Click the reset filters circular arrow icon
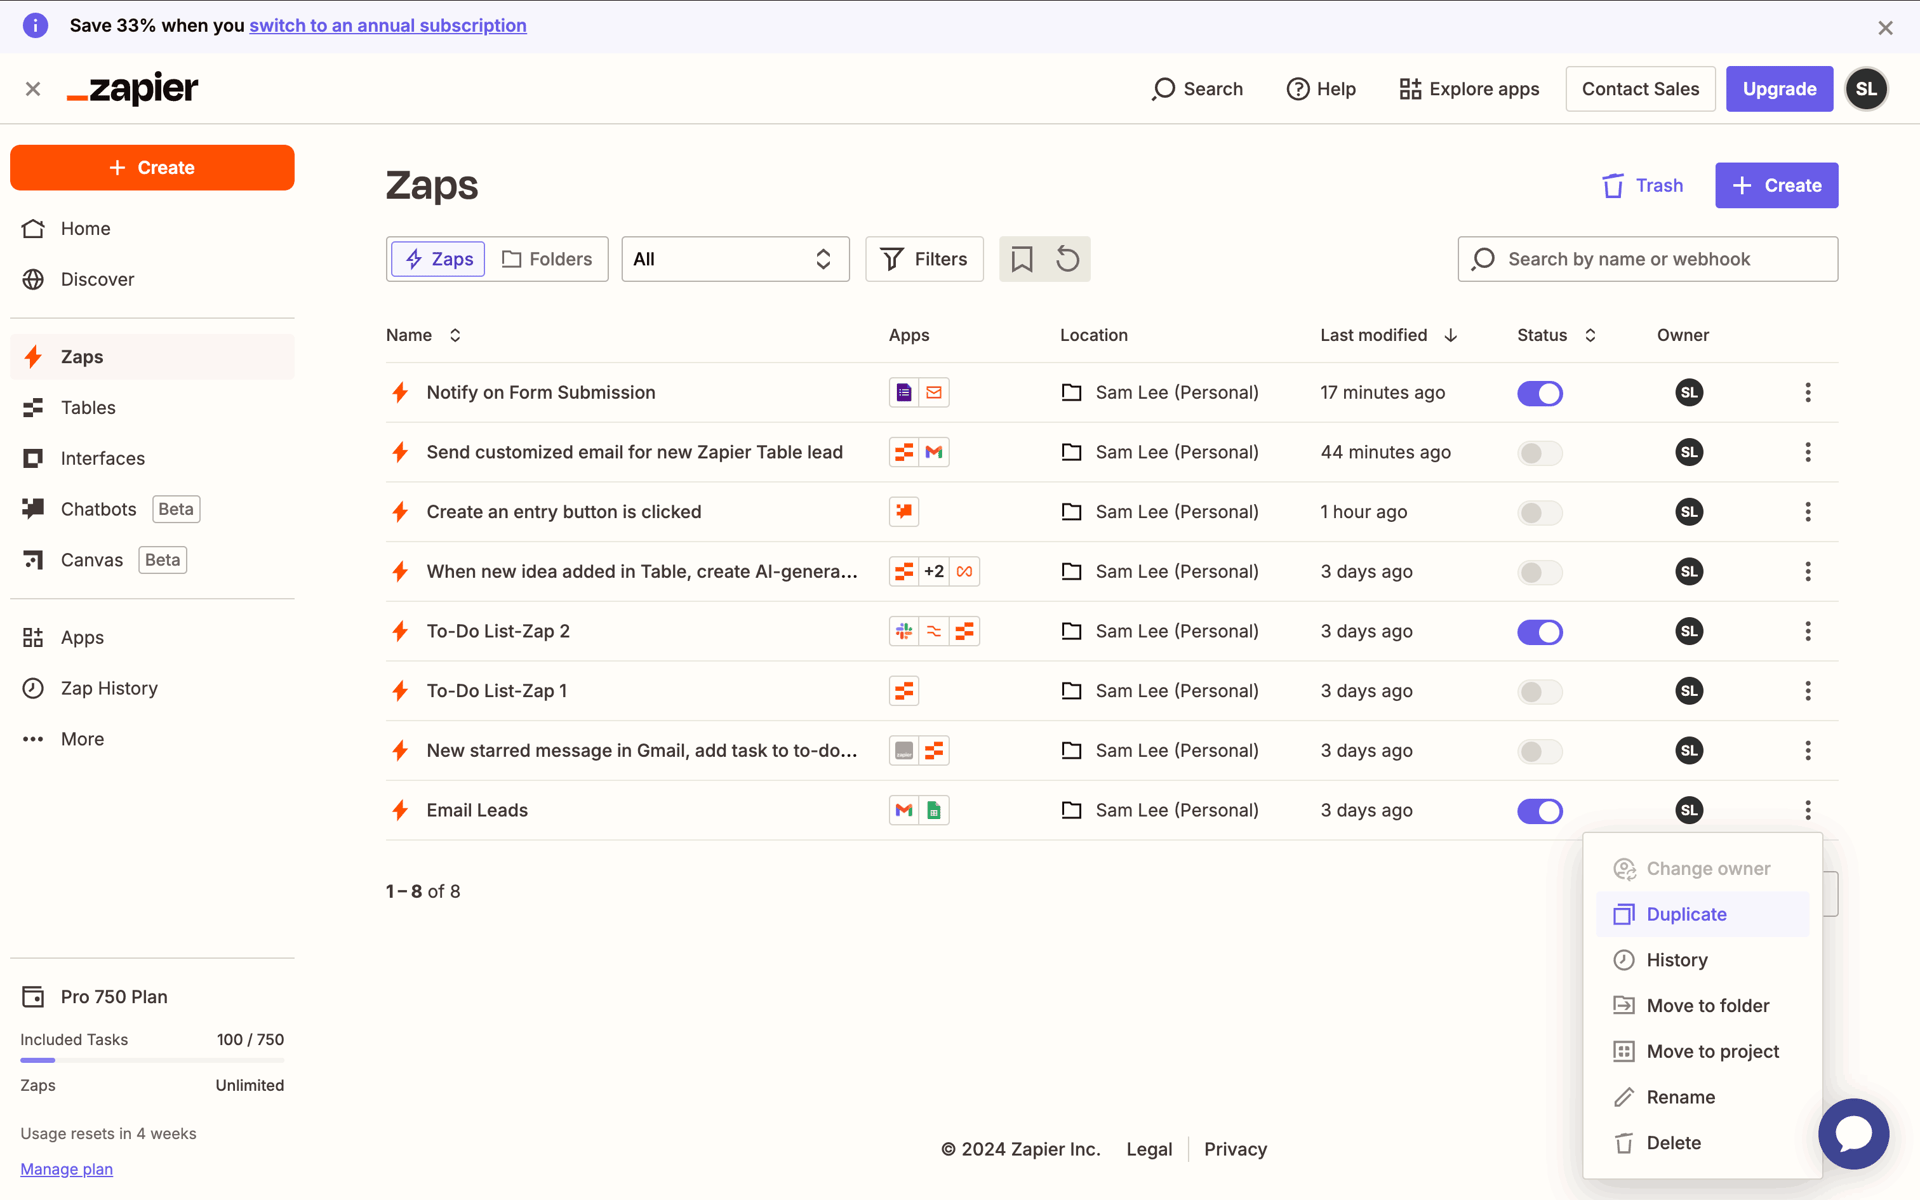1920x1200 pixels. point(1067,259)
